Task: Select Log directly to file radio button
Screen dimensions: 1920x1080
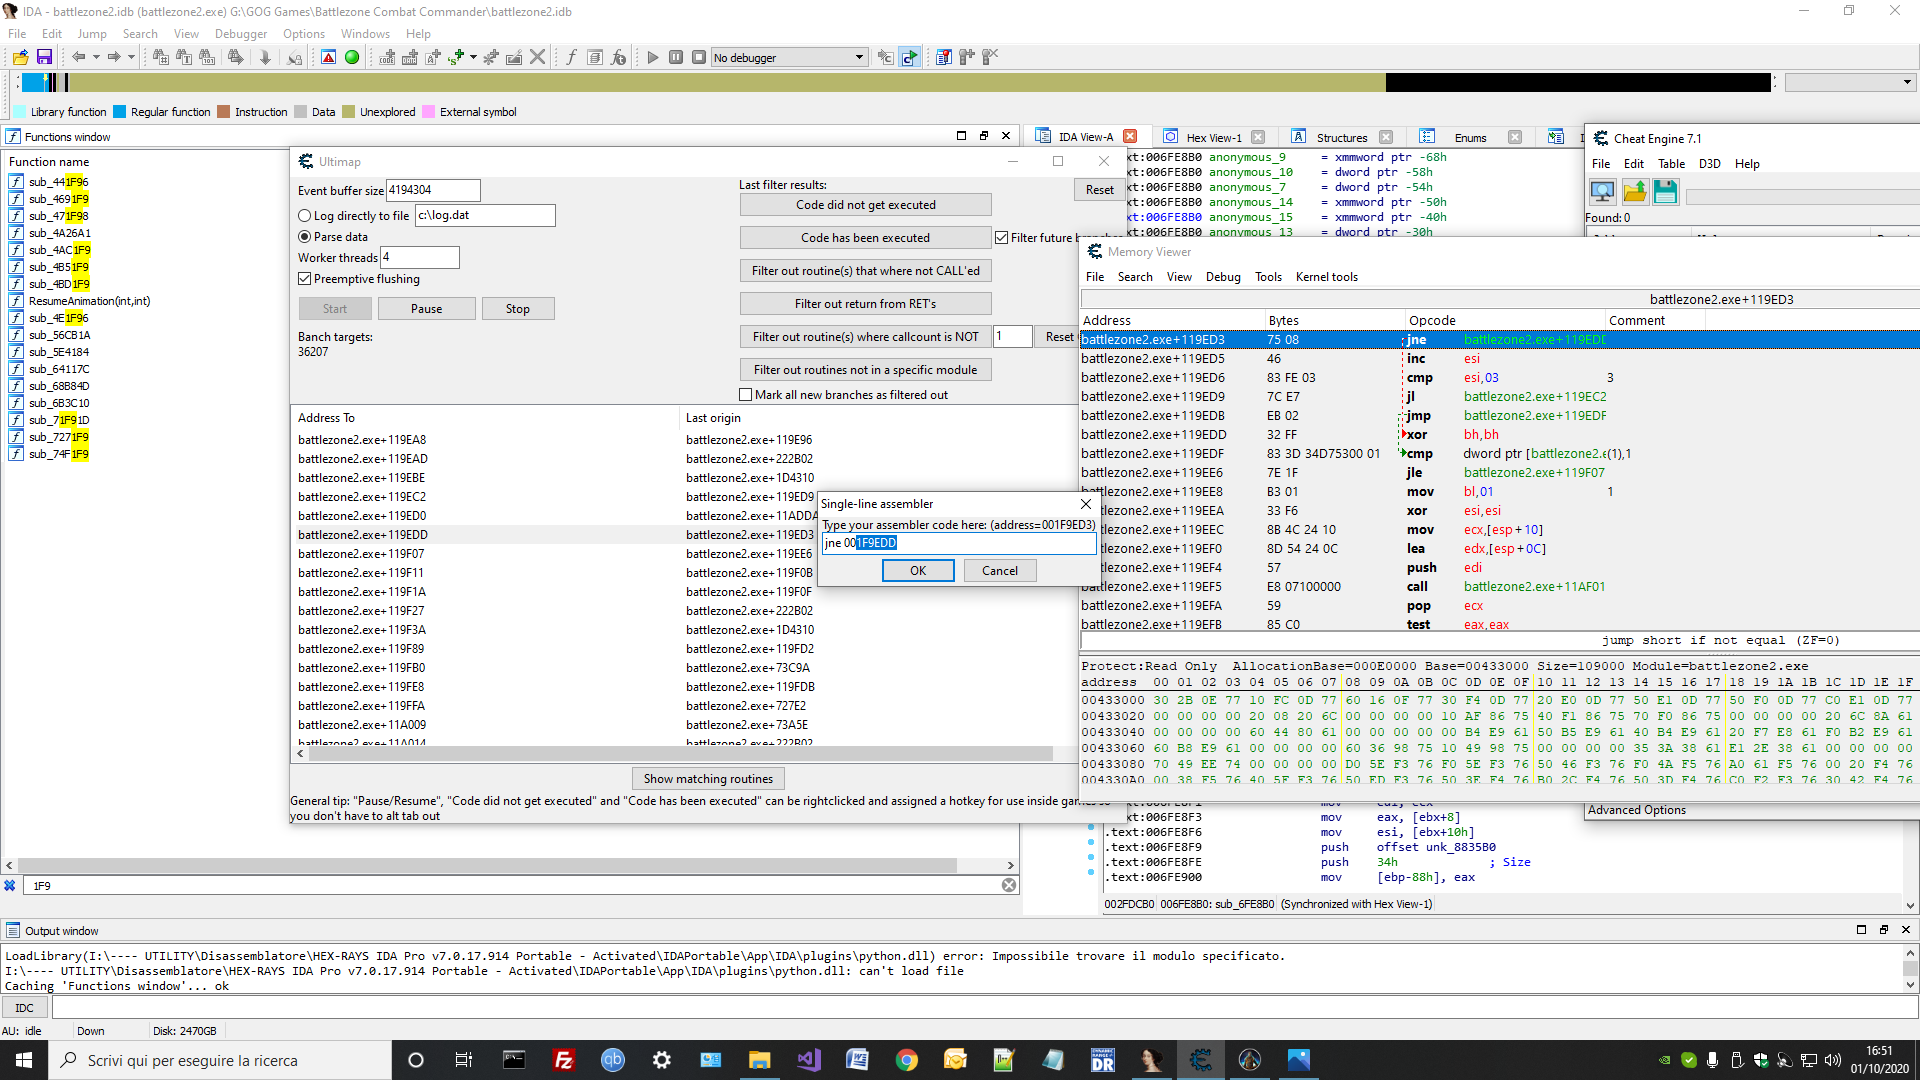Action: (305, 216)
